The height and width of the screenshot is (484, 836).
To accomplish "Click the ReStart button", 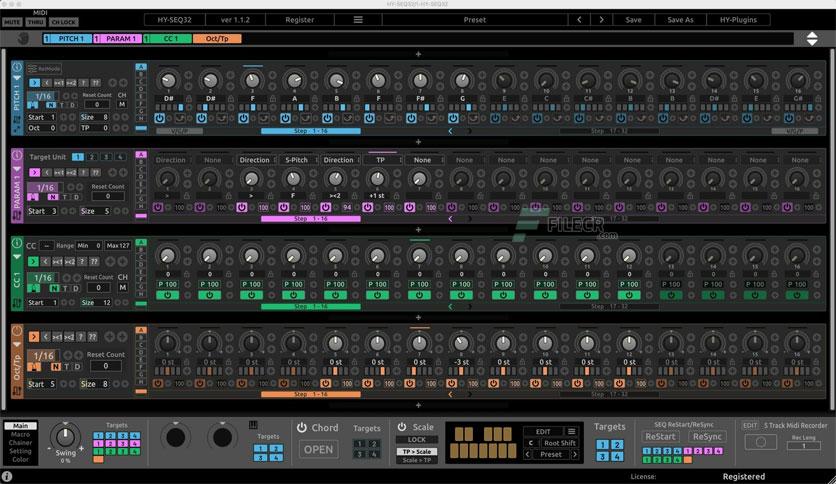I will (x=660, y=437).
